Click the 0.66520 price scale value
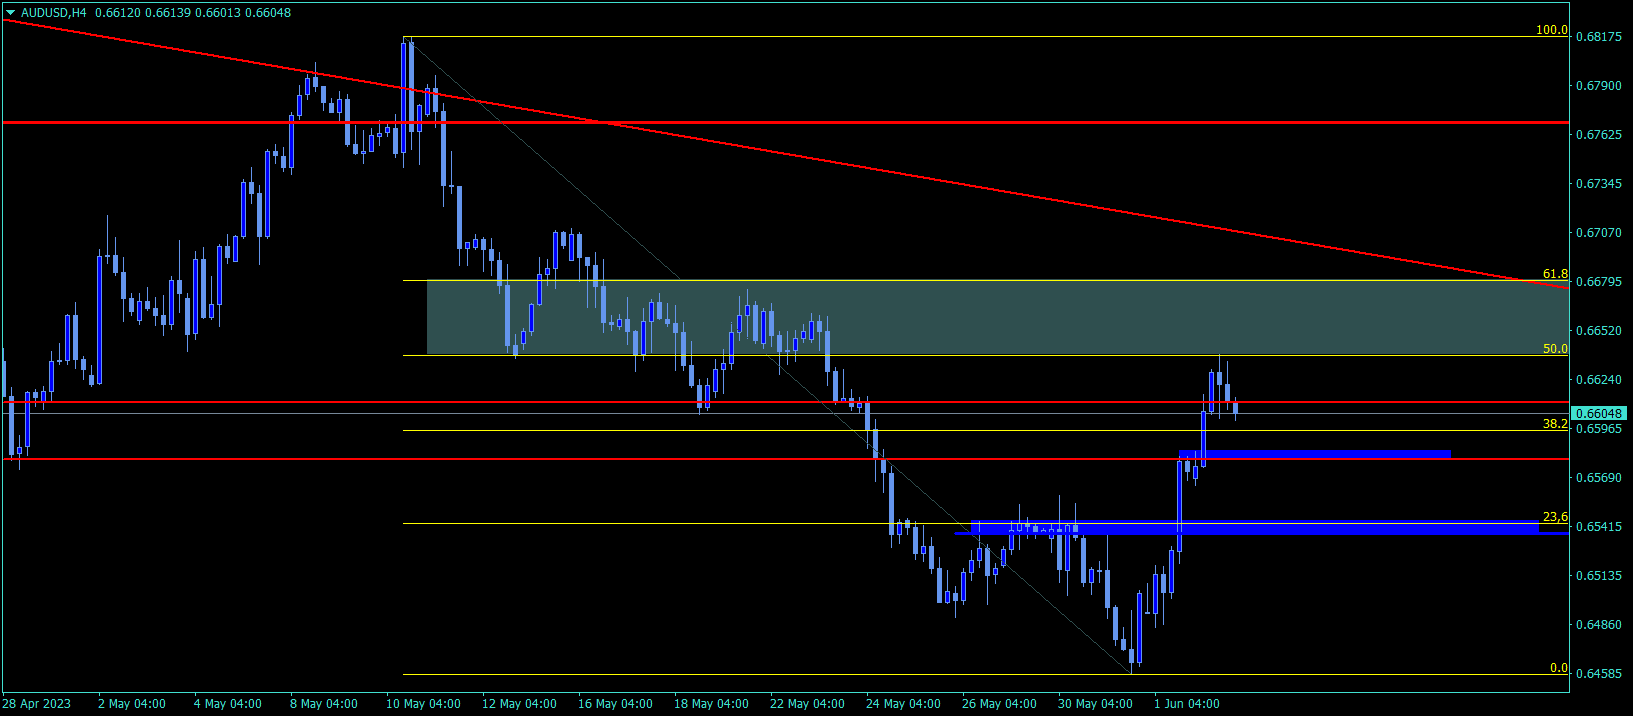The width and height of the screenshot is (1633, 716). coord(1598,331)
